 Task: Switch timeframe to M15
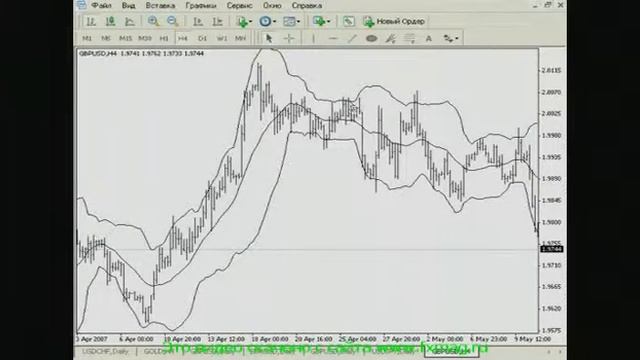tap(125, 38)
